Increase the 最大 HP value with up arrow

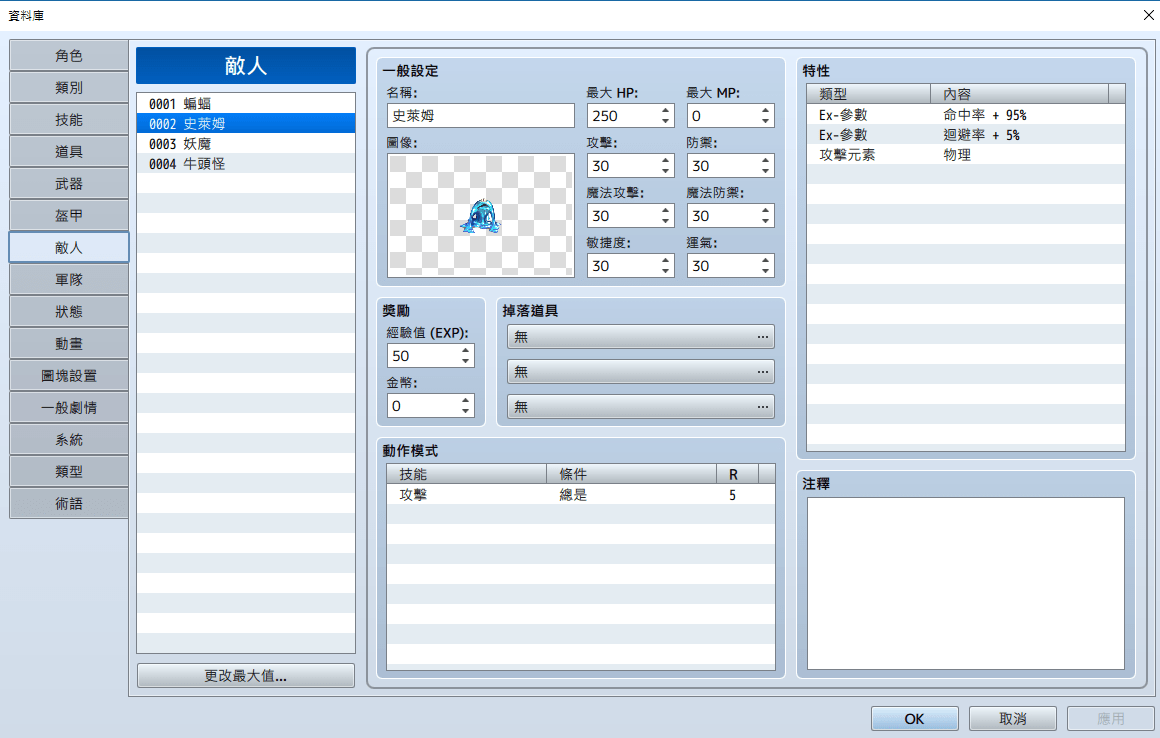point(666,110)
